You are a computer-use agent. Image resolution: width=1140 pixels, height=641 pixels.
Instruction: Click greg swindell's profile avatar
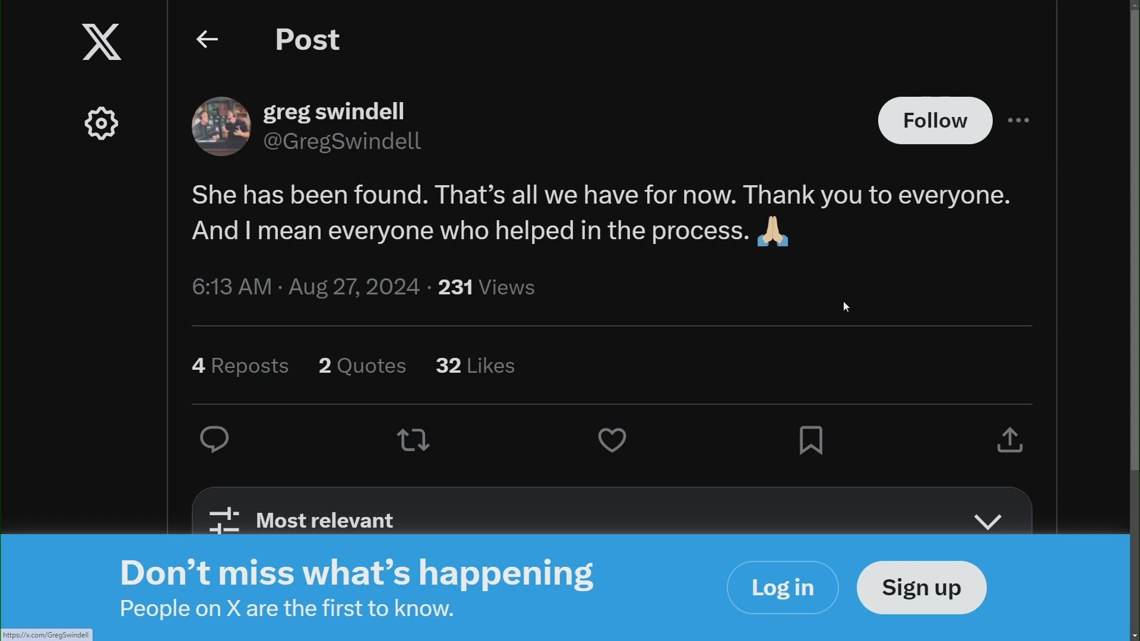point(220,126)
